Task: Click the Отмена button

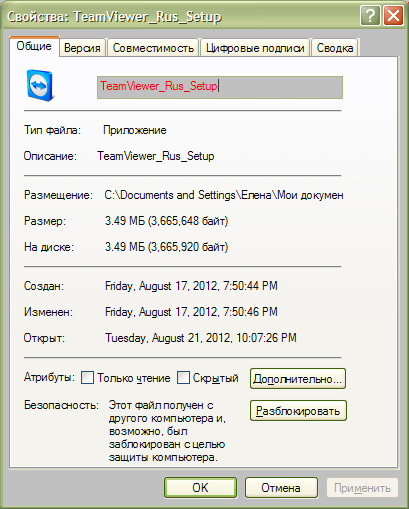Action: pos(281,488)
